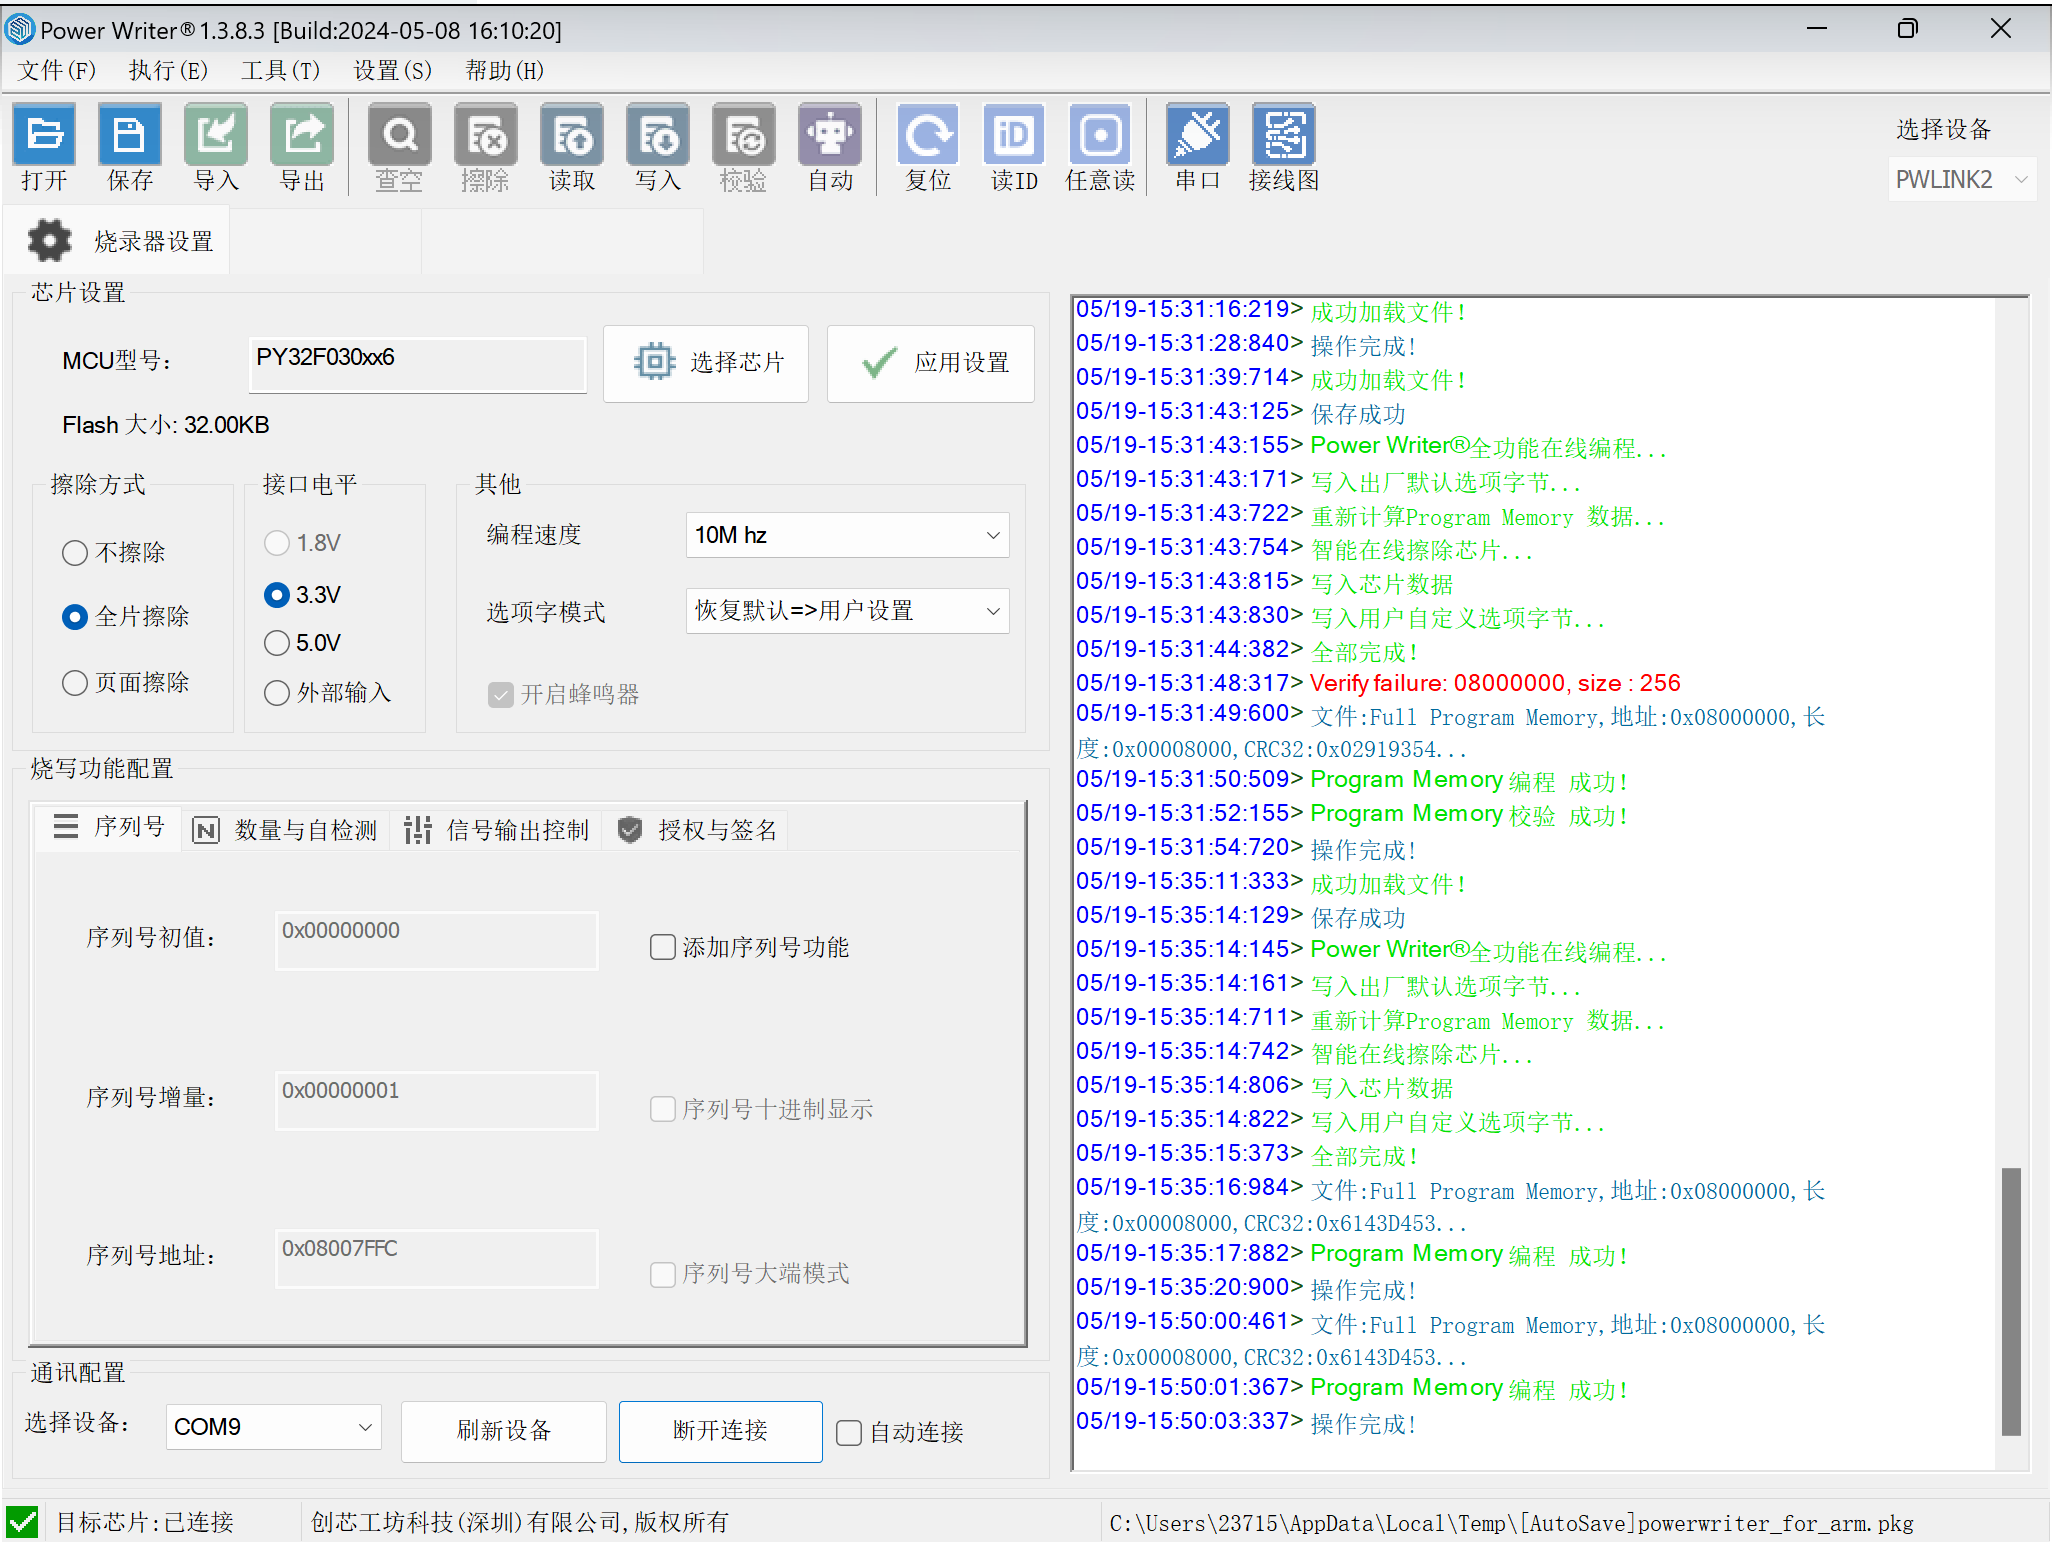Enable the 添加序列号功能 checkbox

(663, 947)
